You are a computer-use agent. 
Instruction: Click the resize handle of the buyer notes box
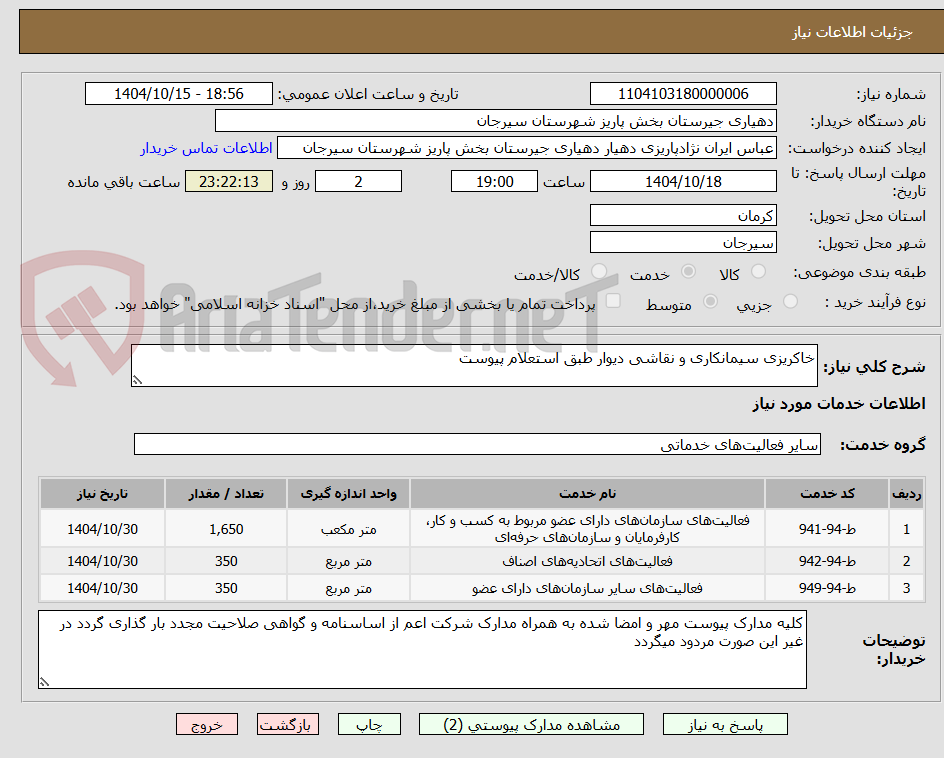[45, 682]
